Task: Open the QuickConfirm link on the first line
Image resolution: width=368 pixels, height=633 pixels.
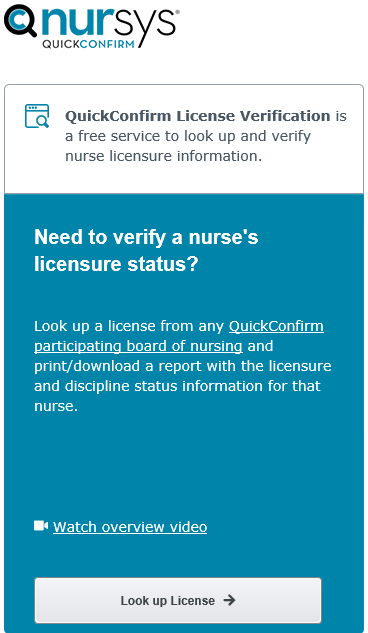Action: 276,326
